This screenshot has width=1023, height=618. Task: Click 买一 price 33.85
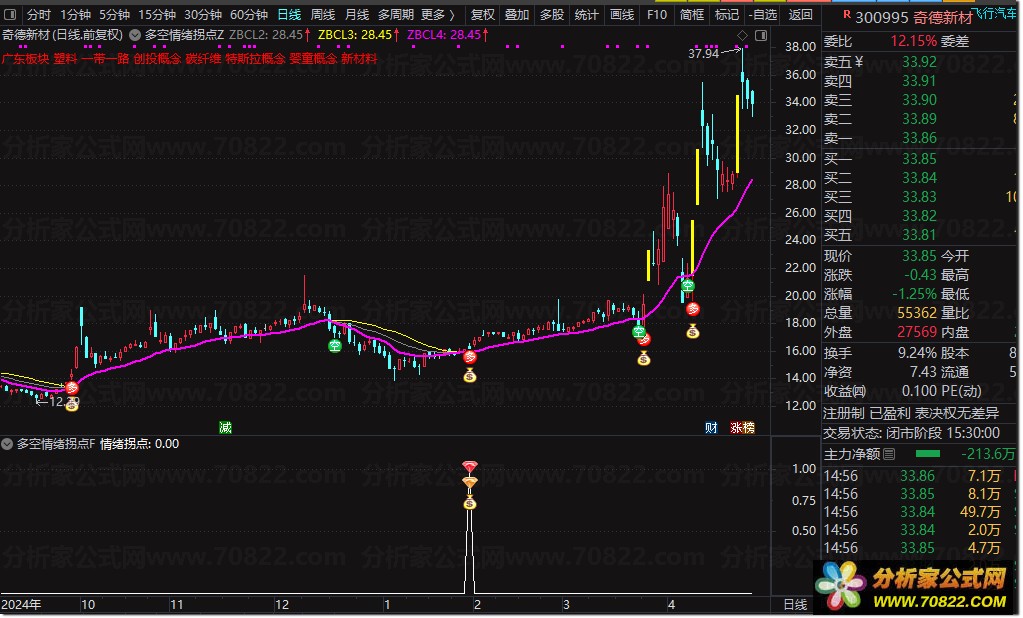point(919,159)
